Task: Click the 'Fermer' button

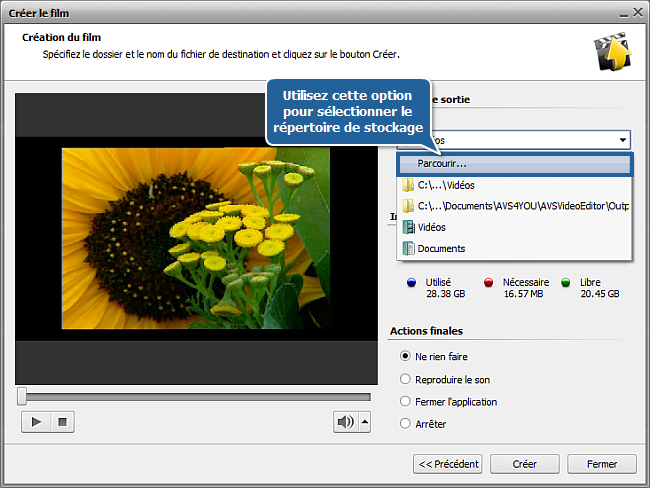Action: point(601,464)
